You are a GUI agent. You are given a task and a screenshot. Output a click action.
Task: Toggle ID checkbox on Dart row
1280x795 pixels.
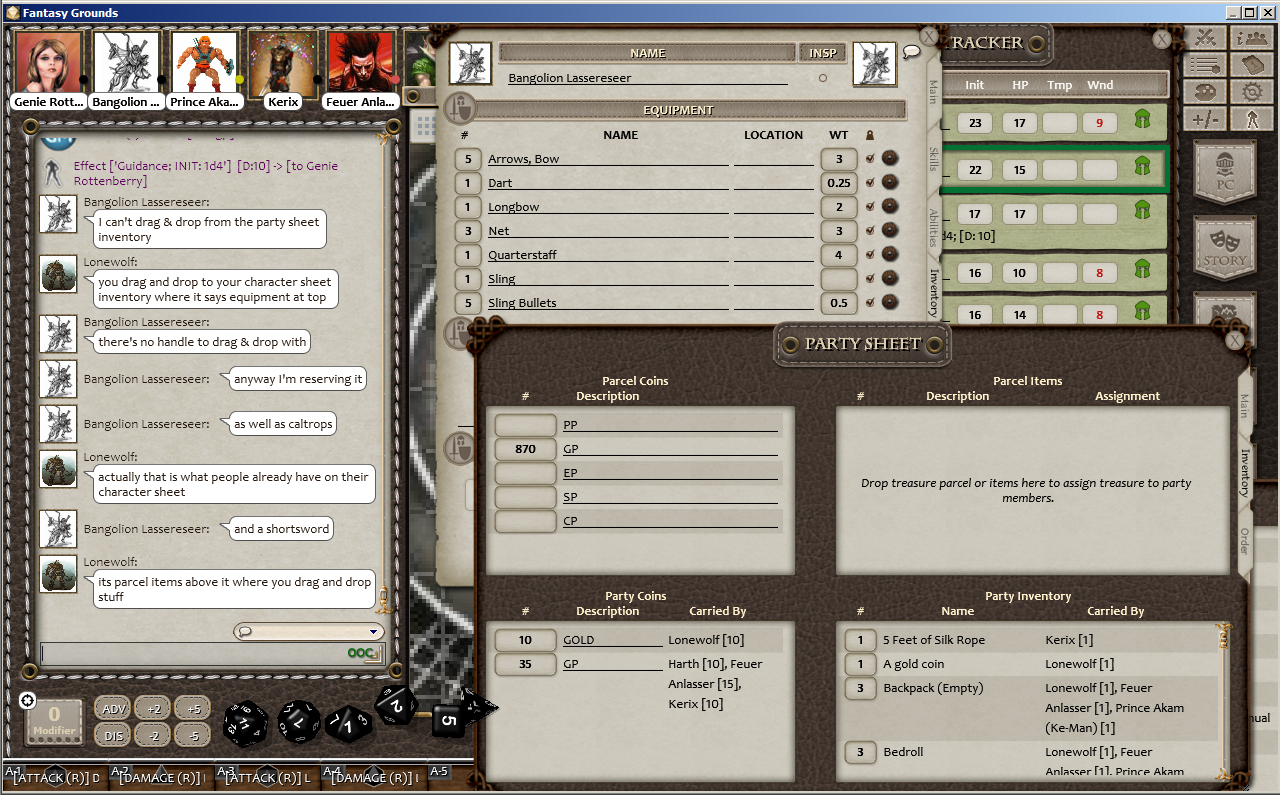click(869, 182)
